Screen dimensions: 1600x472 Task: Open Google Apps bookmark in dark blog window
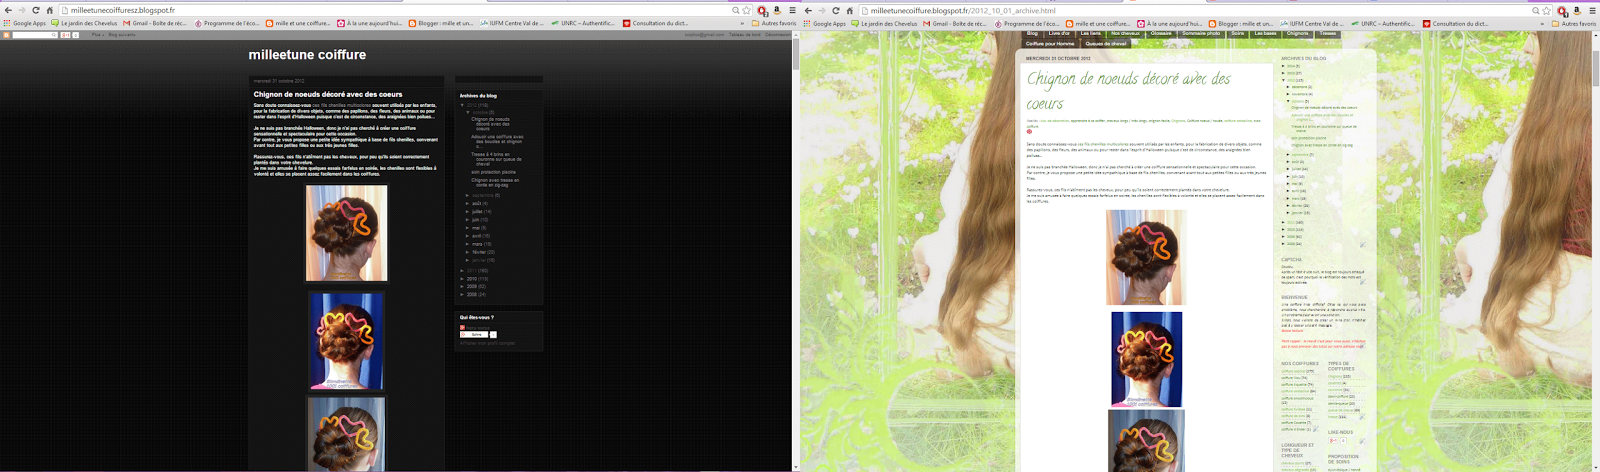[25, 23]
